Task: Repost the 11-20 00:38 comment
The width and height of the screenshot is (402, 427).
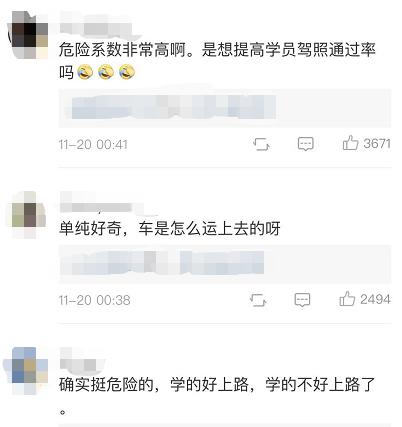Action: click(x=258, y=300)
